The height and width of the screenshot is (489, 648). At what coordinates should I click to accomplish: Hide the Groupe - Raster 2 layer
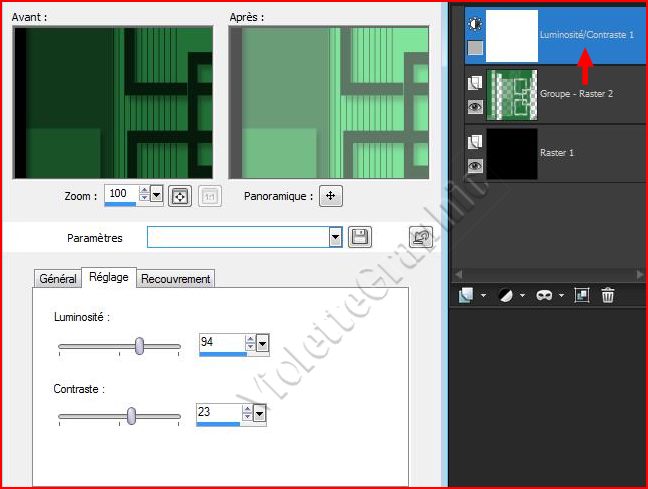point(475,107)
